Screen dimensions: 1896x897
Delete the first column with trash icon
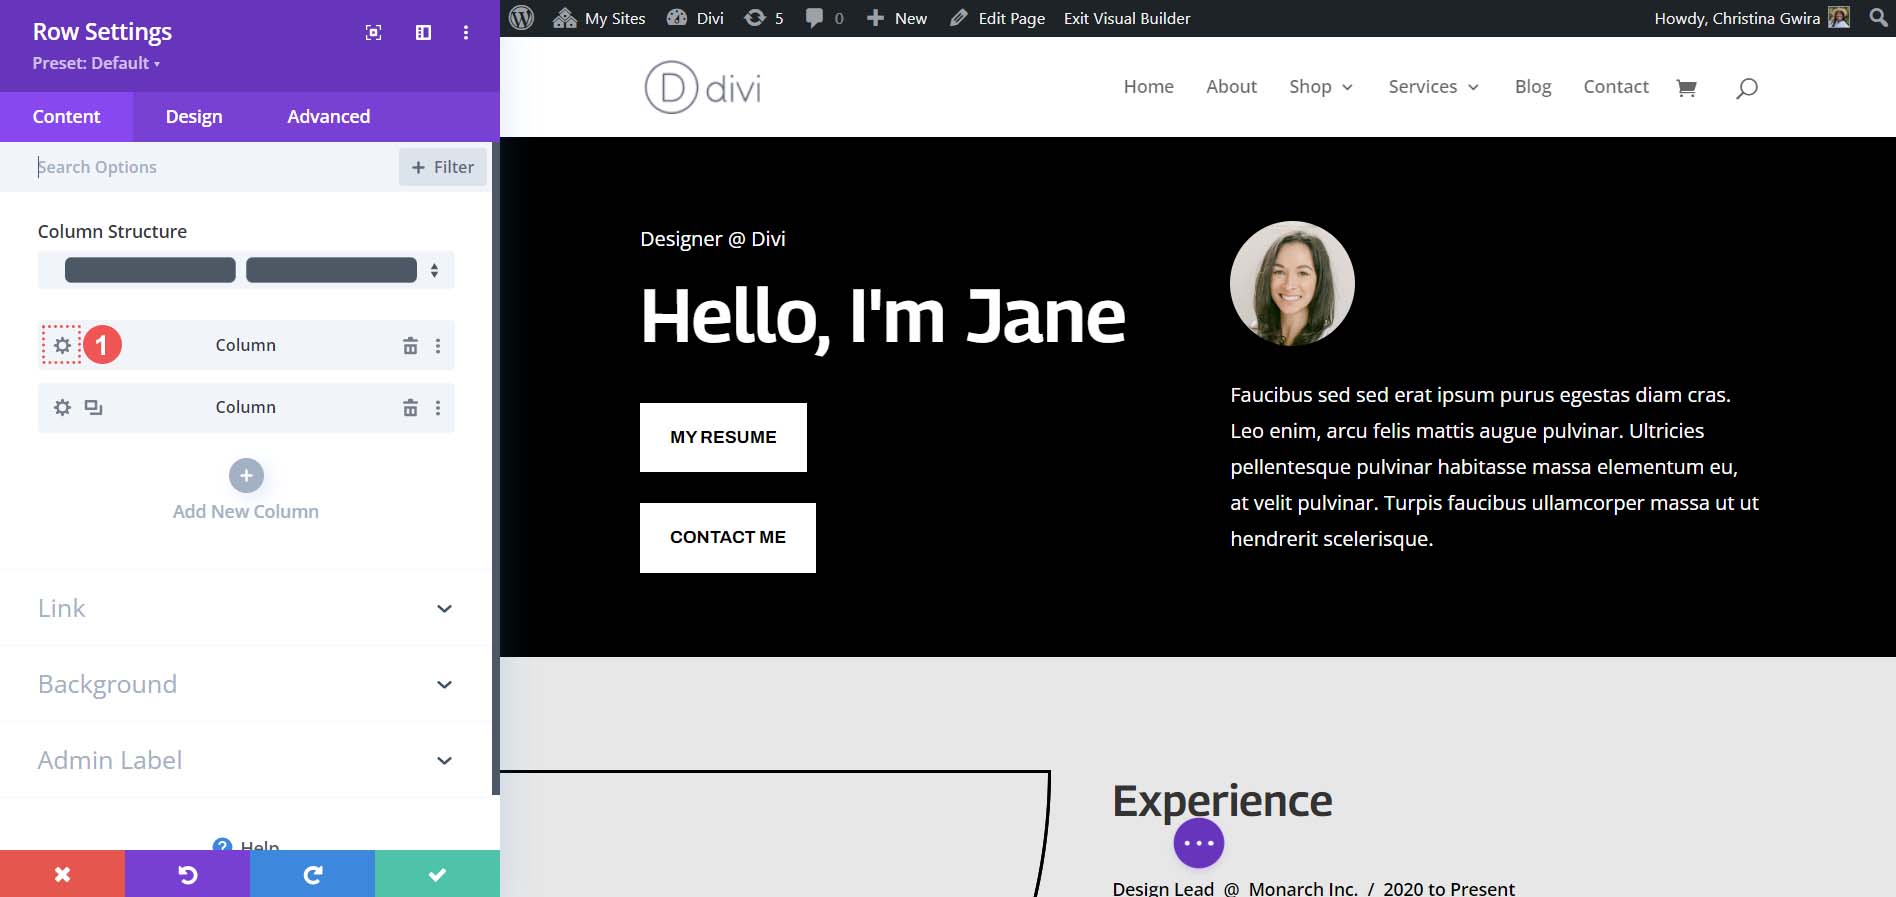410,346
